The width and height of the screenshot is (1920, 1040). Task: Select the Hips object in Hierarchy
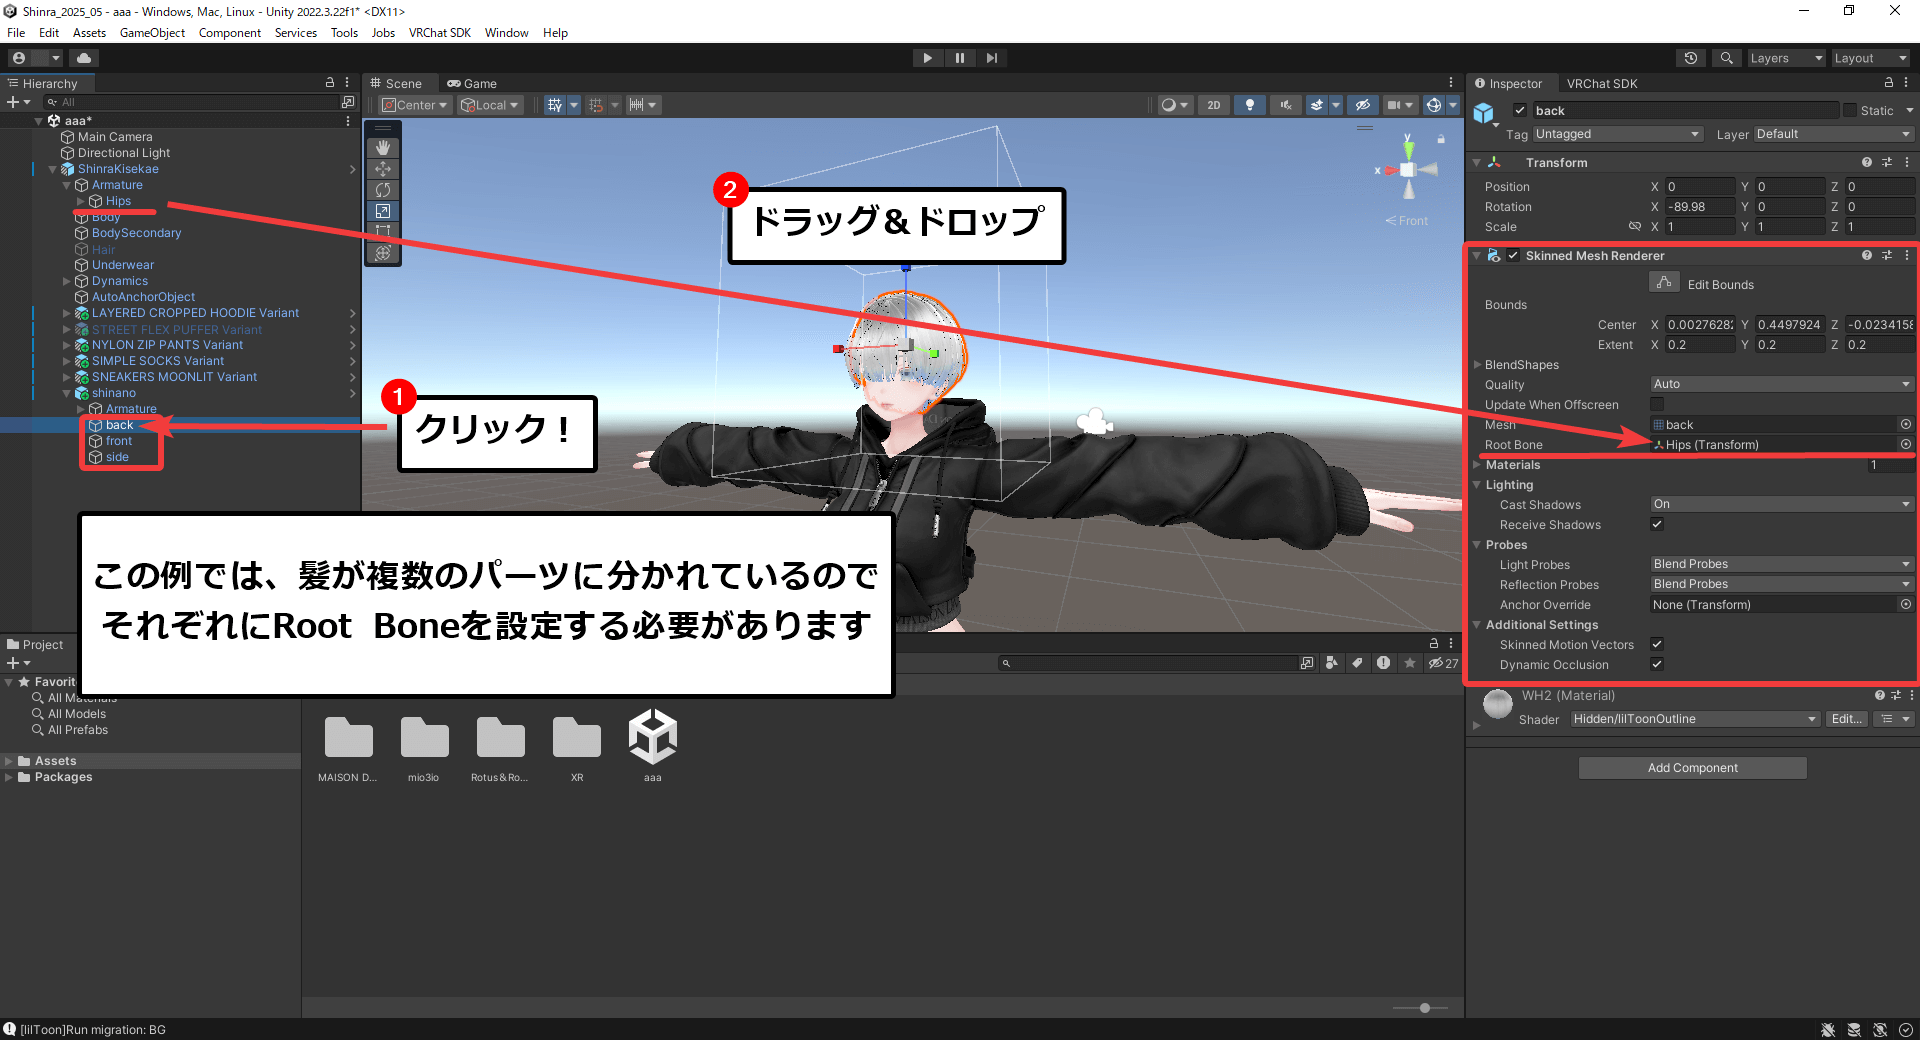(x=118, y=201)
